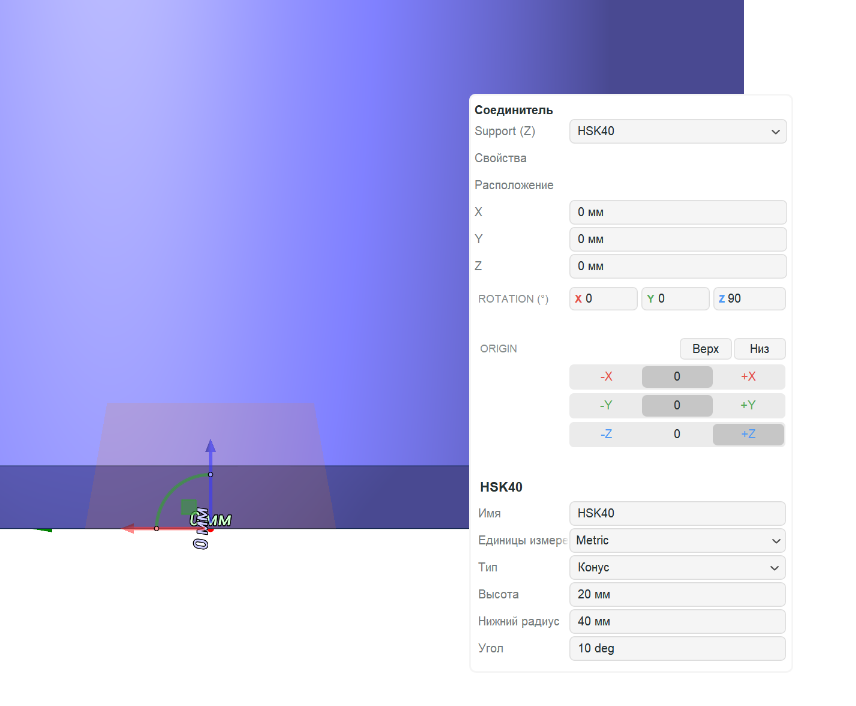Image resolution: width=856 pixels, height=706 pixels.
Task: Set origin to -X
Action: coord(606,377)
